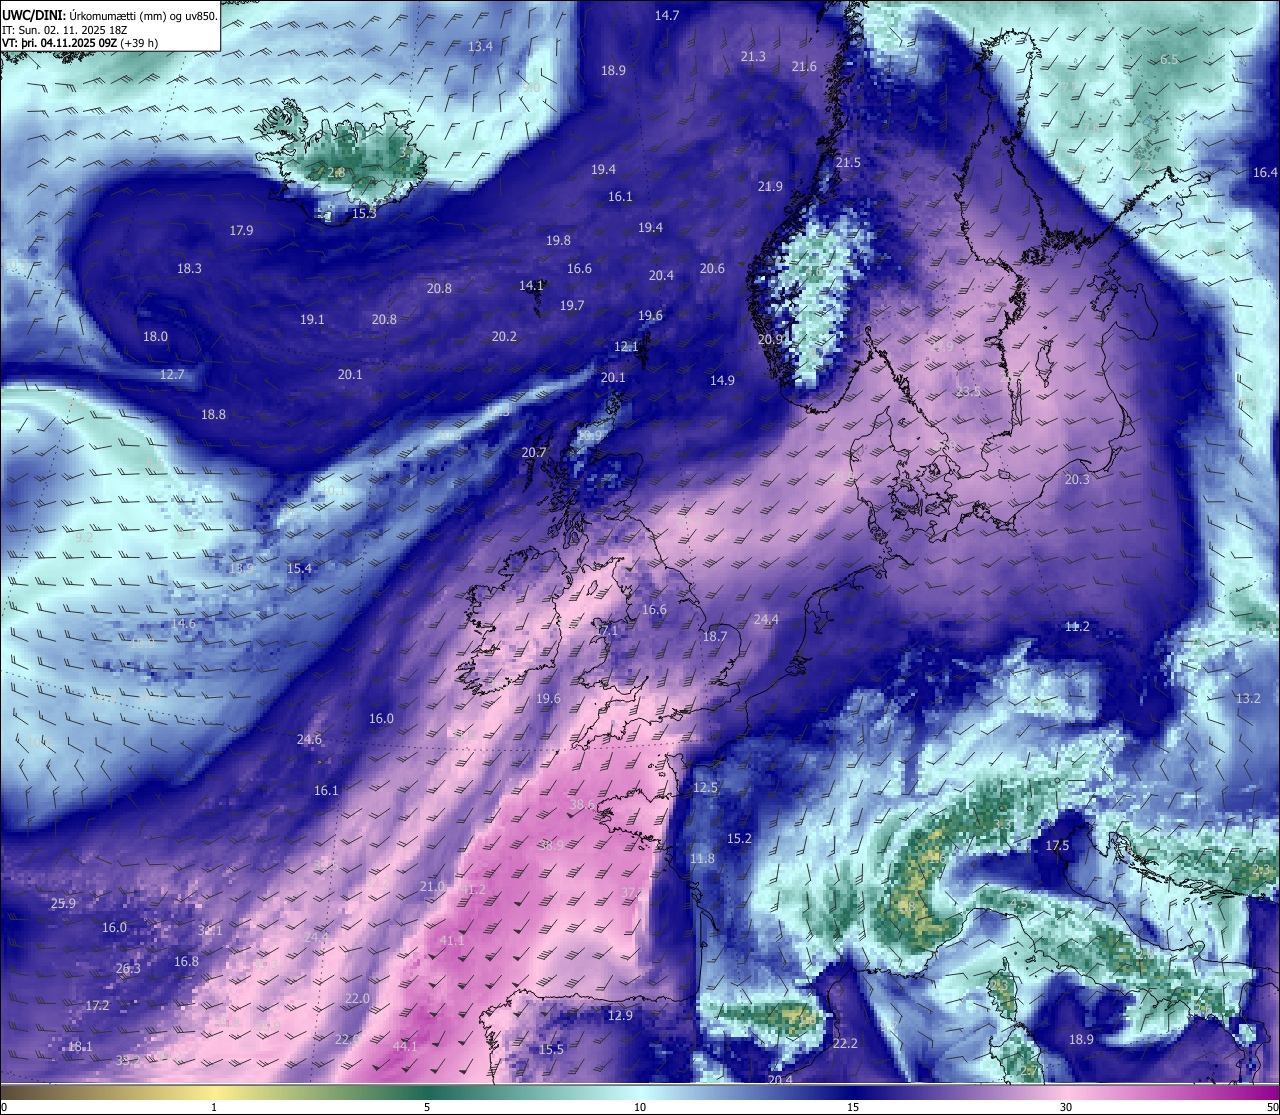Select the 18.8 value label
The height and width of the screenshot is (1115, 1280).
pos(213,414)
